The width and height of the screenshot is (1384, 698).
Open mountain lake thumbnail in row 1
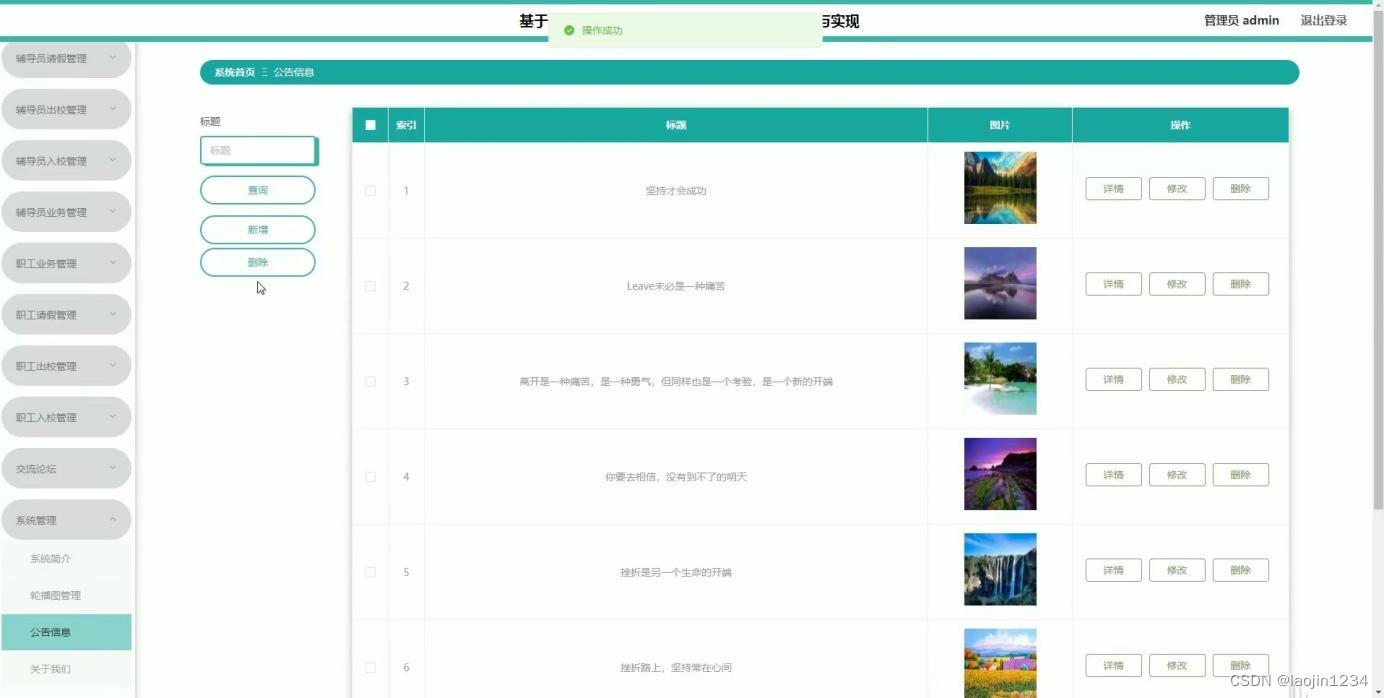tap(1000, 188)
